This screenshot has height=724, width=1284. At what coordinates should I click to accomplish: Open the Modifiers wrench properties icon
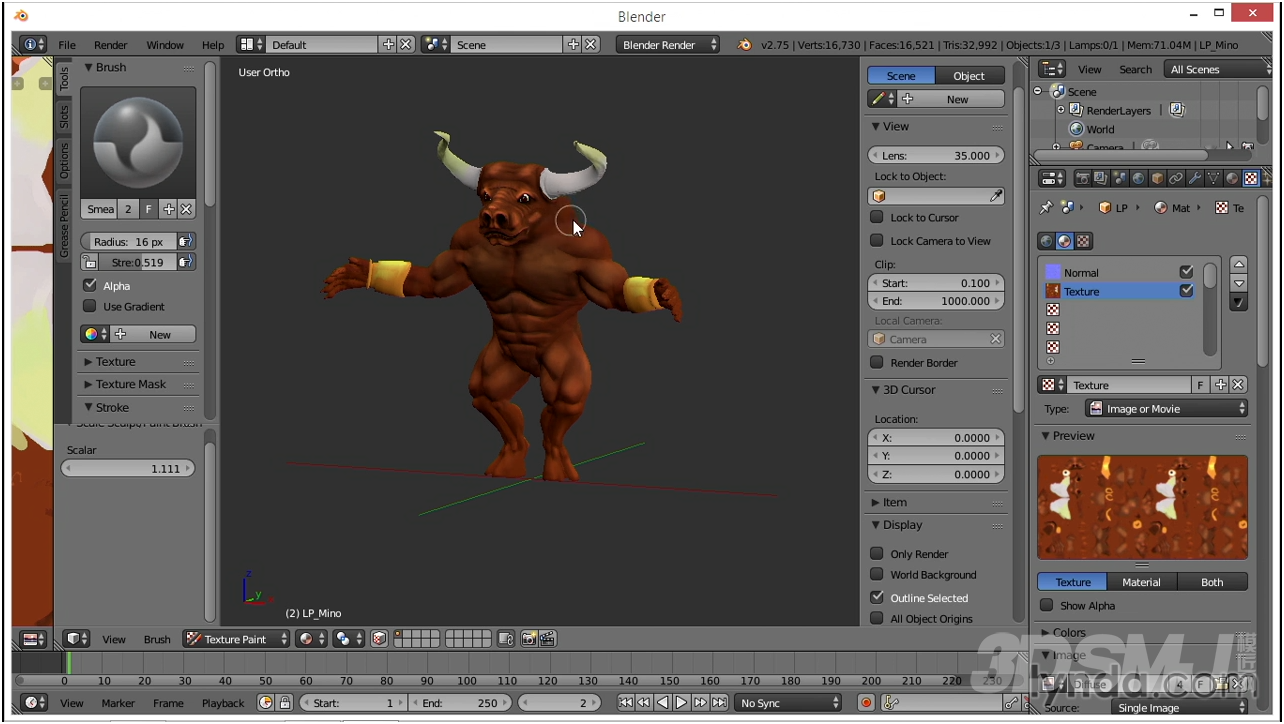coord(1196,179)
